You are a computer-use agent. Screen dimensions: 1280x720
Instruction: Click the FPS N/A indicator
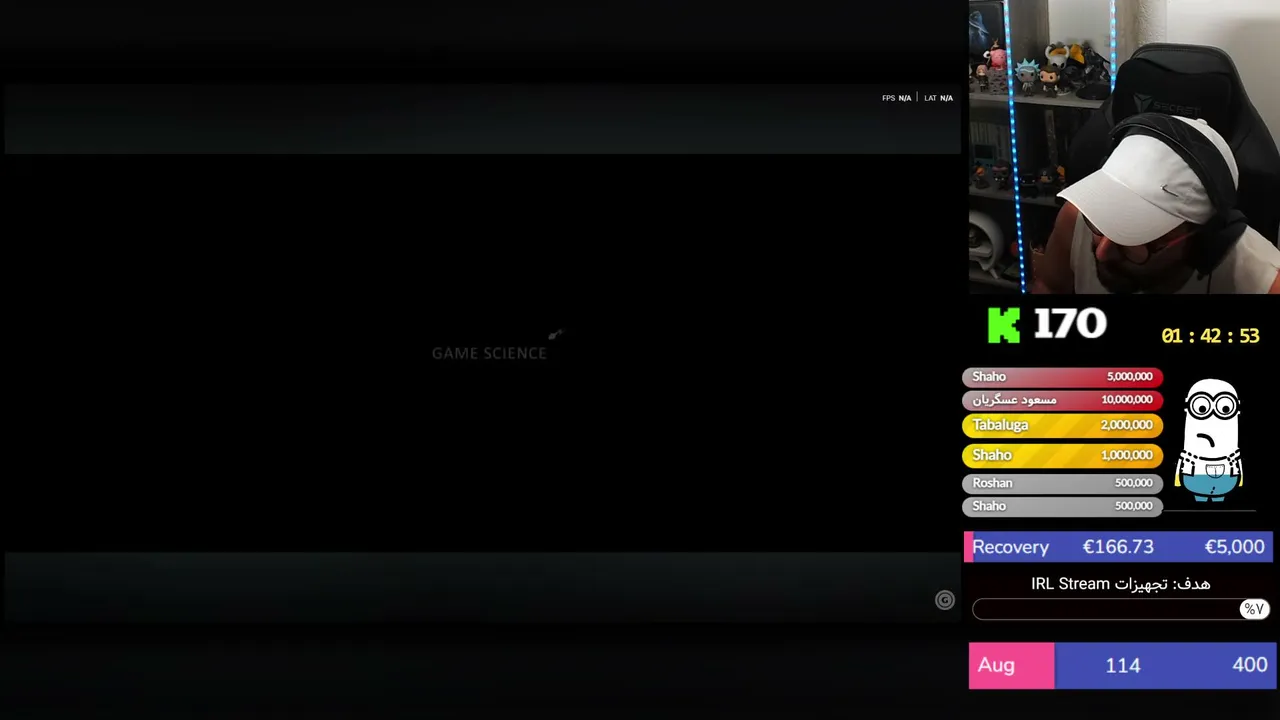pos(896,98)
